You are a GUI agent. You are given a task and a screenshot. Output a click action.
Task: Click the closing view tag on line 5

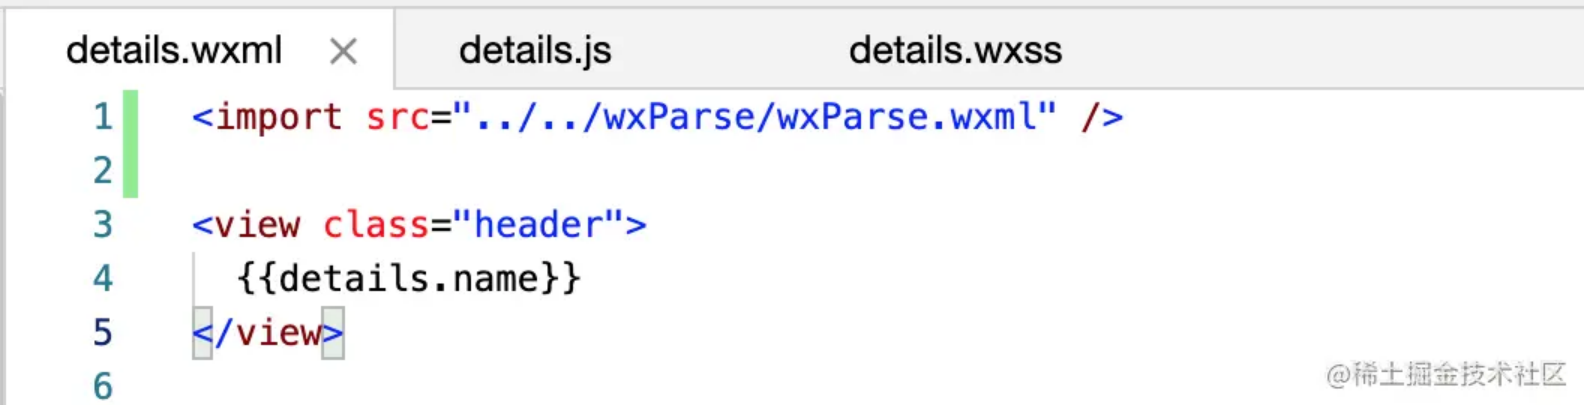coord(268,333)
